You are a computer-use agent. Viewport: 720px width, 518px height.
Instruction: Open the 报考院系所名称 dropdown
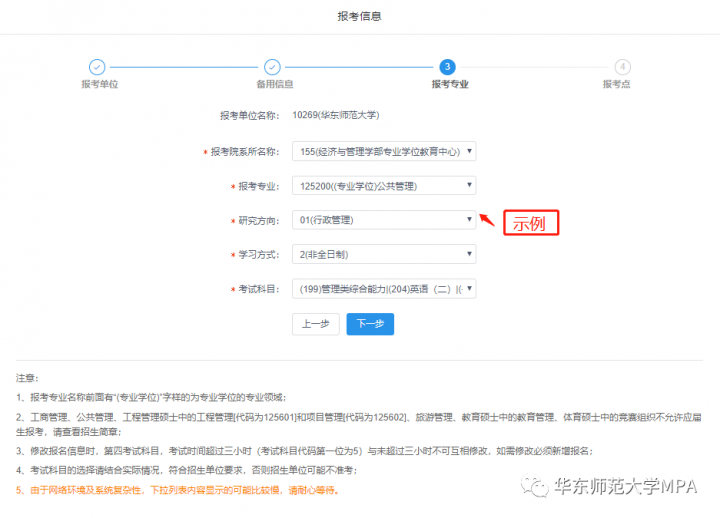pos(384,152)
